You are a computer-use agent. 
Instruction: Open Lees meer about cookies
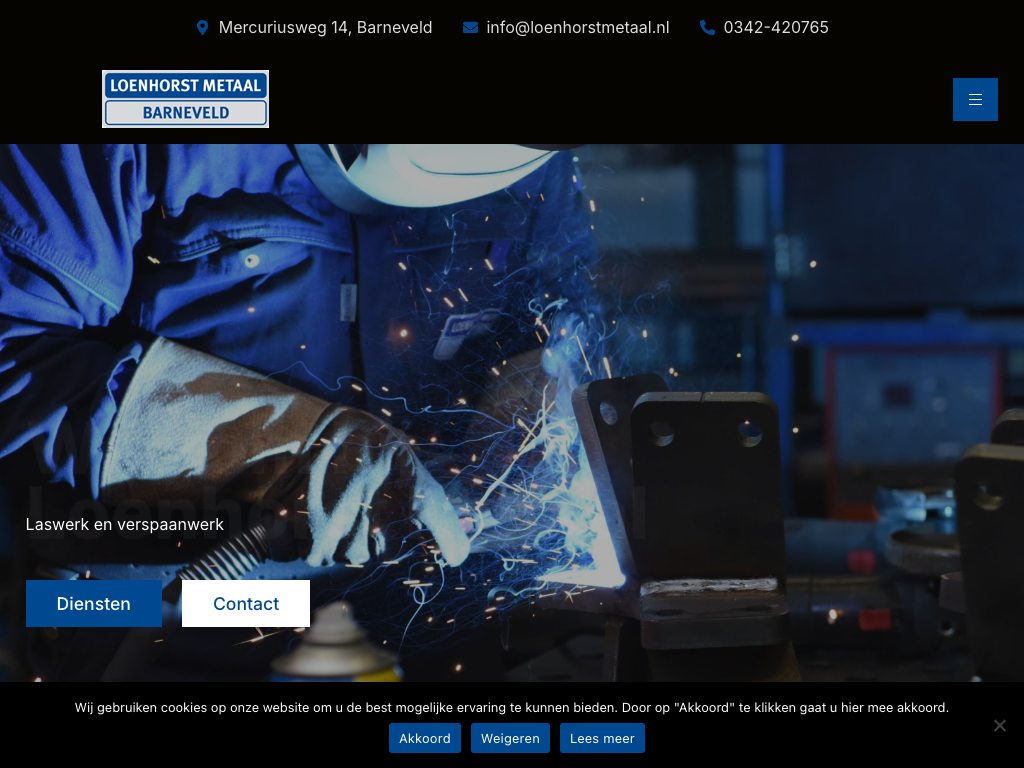point(602,738)
